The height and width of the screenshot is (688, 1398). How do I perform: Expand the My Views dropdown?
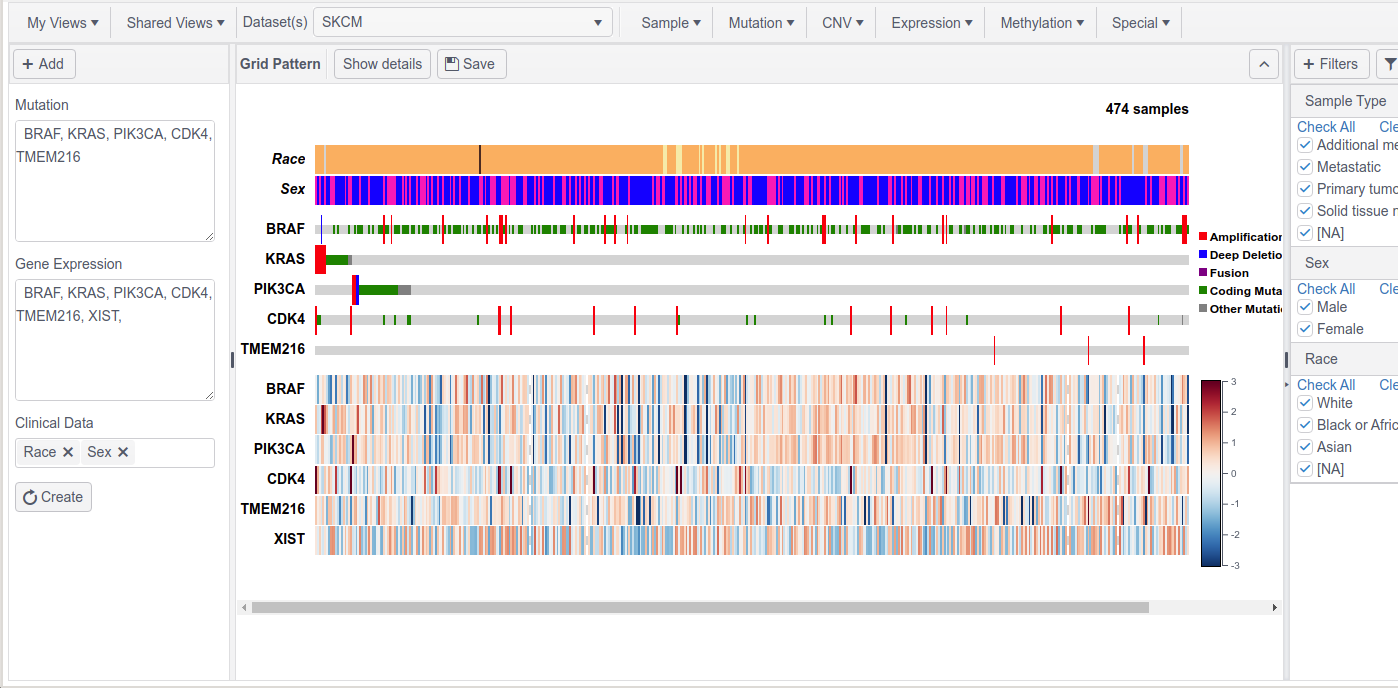point(62,22)
